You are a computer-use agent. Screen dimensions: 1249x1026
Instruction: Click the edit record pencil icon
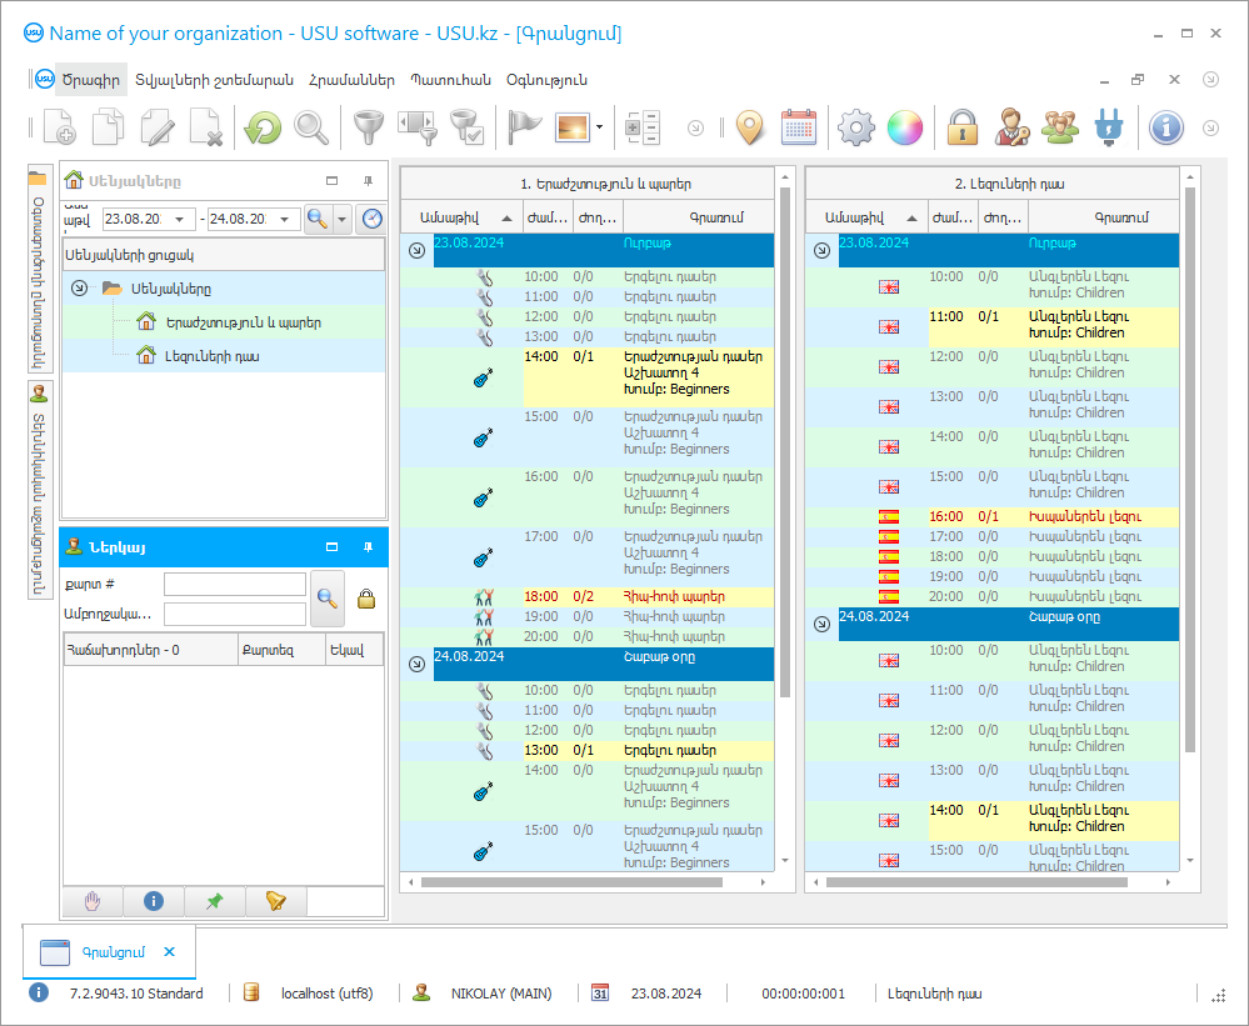coord(157,127)
